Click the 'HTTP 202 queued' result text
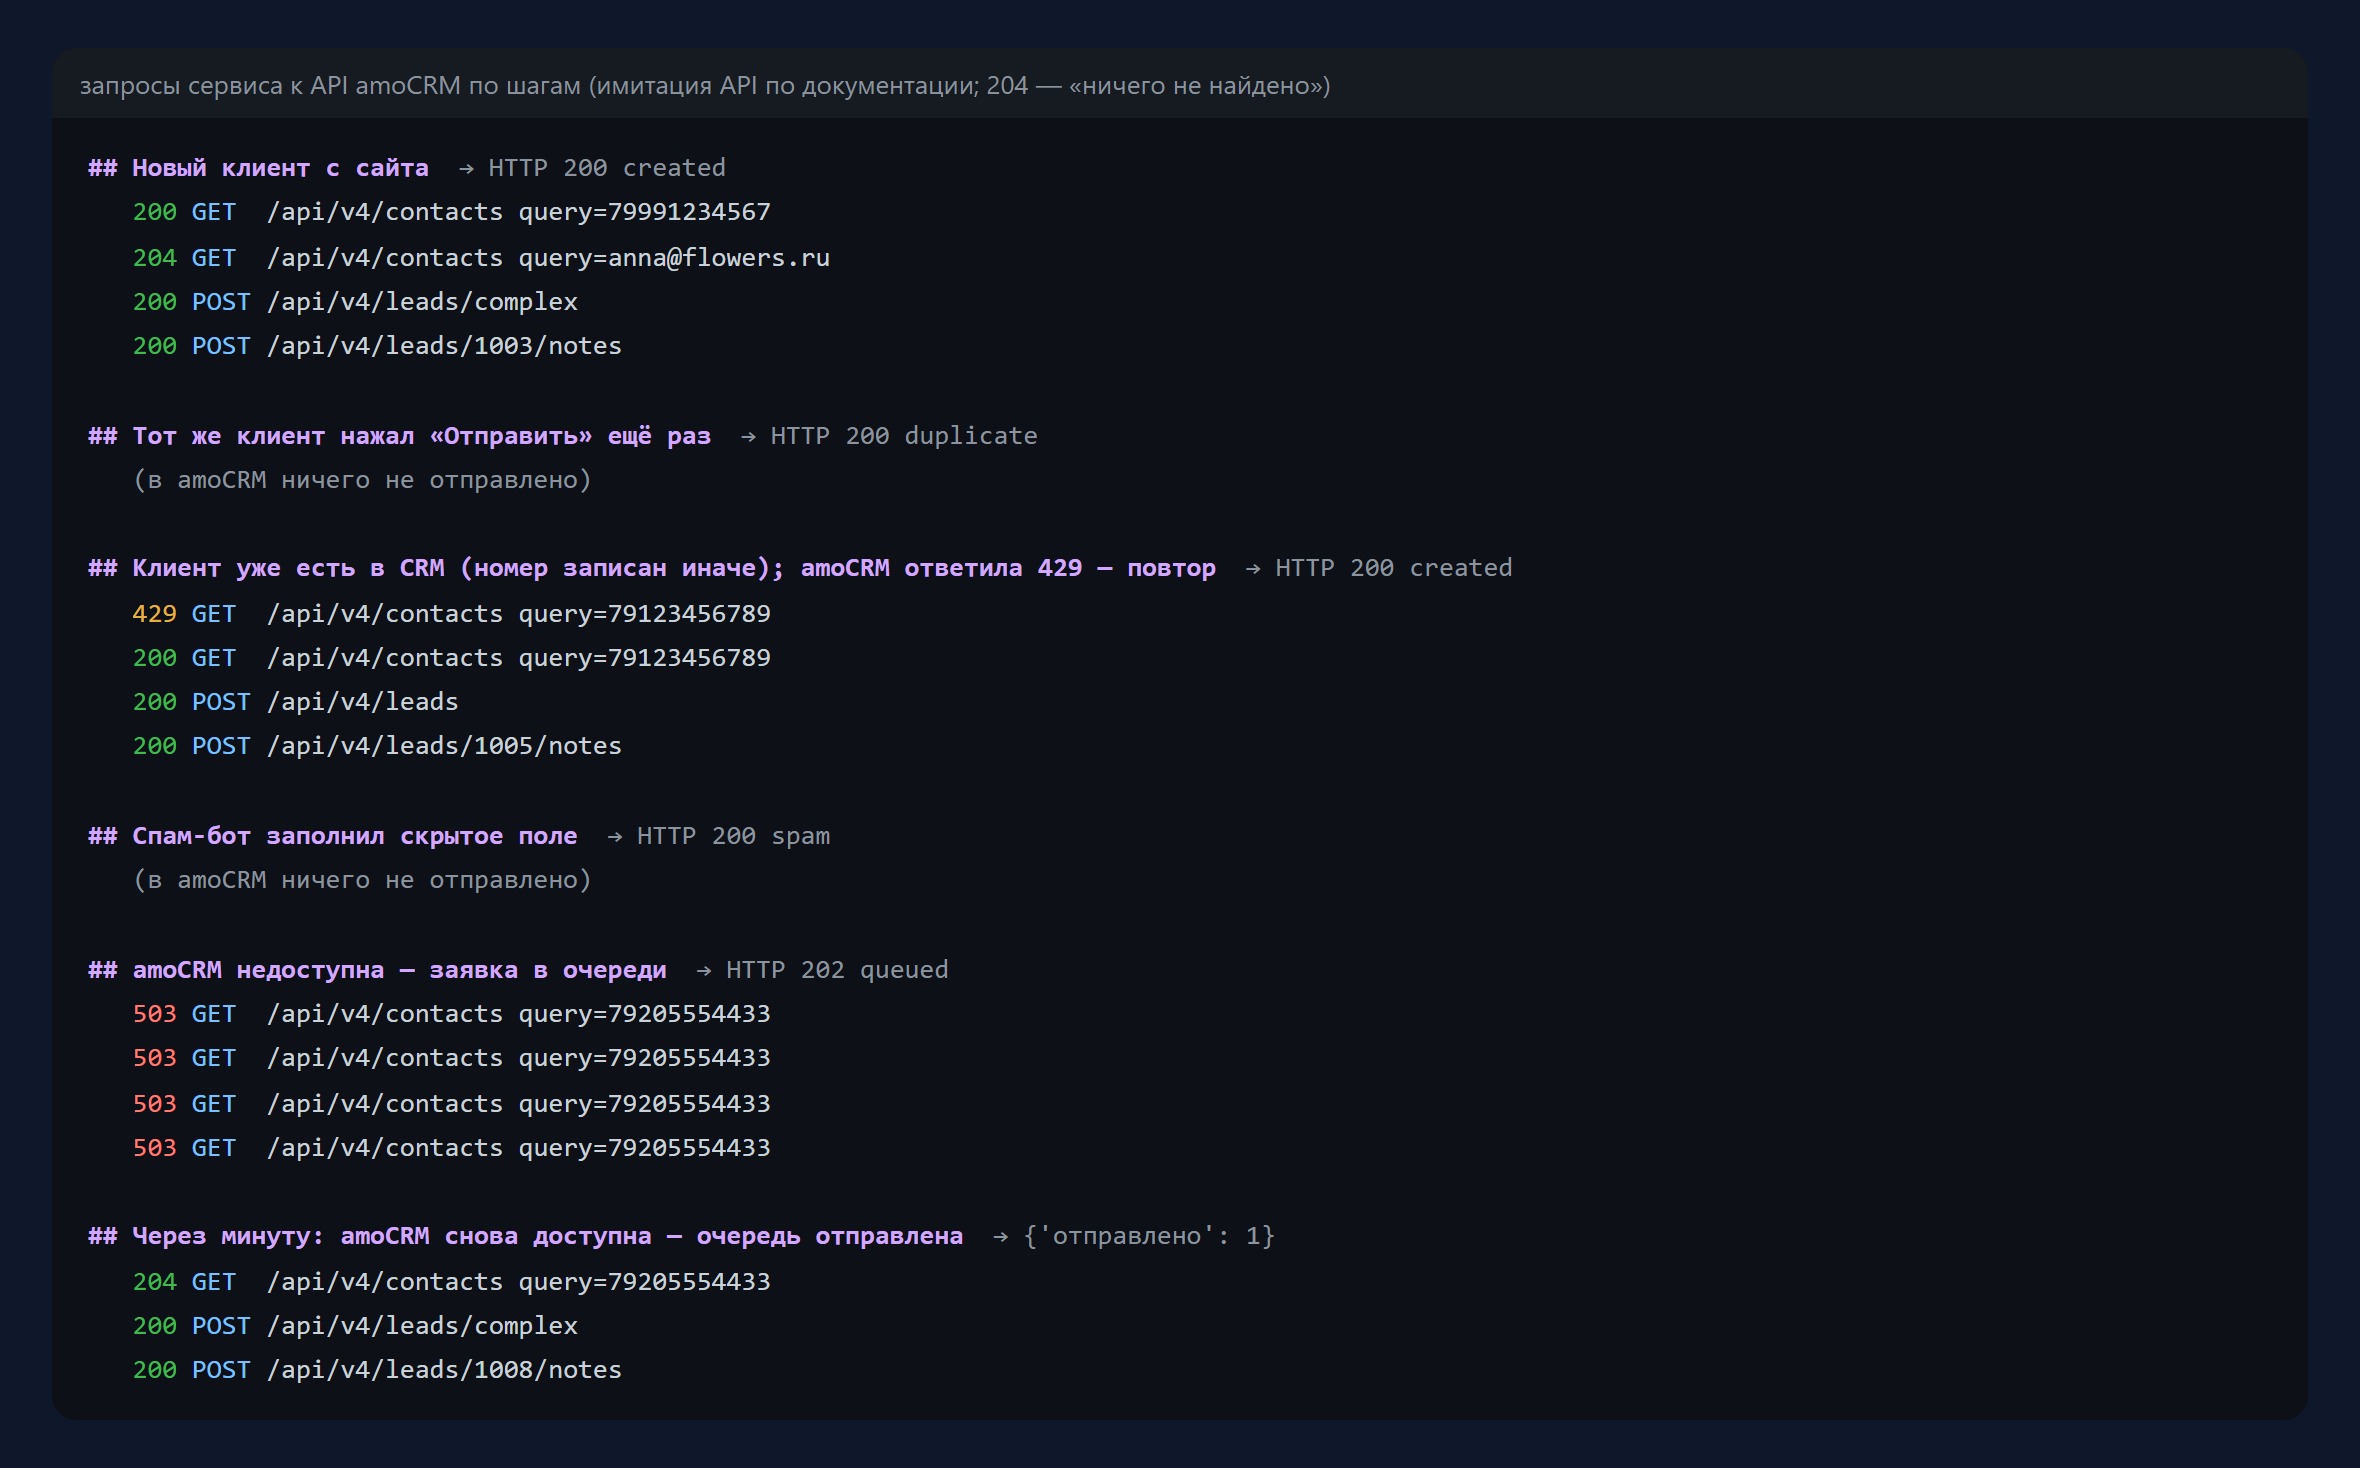This screenshot has width=2360, height=1470. point(837,970)
